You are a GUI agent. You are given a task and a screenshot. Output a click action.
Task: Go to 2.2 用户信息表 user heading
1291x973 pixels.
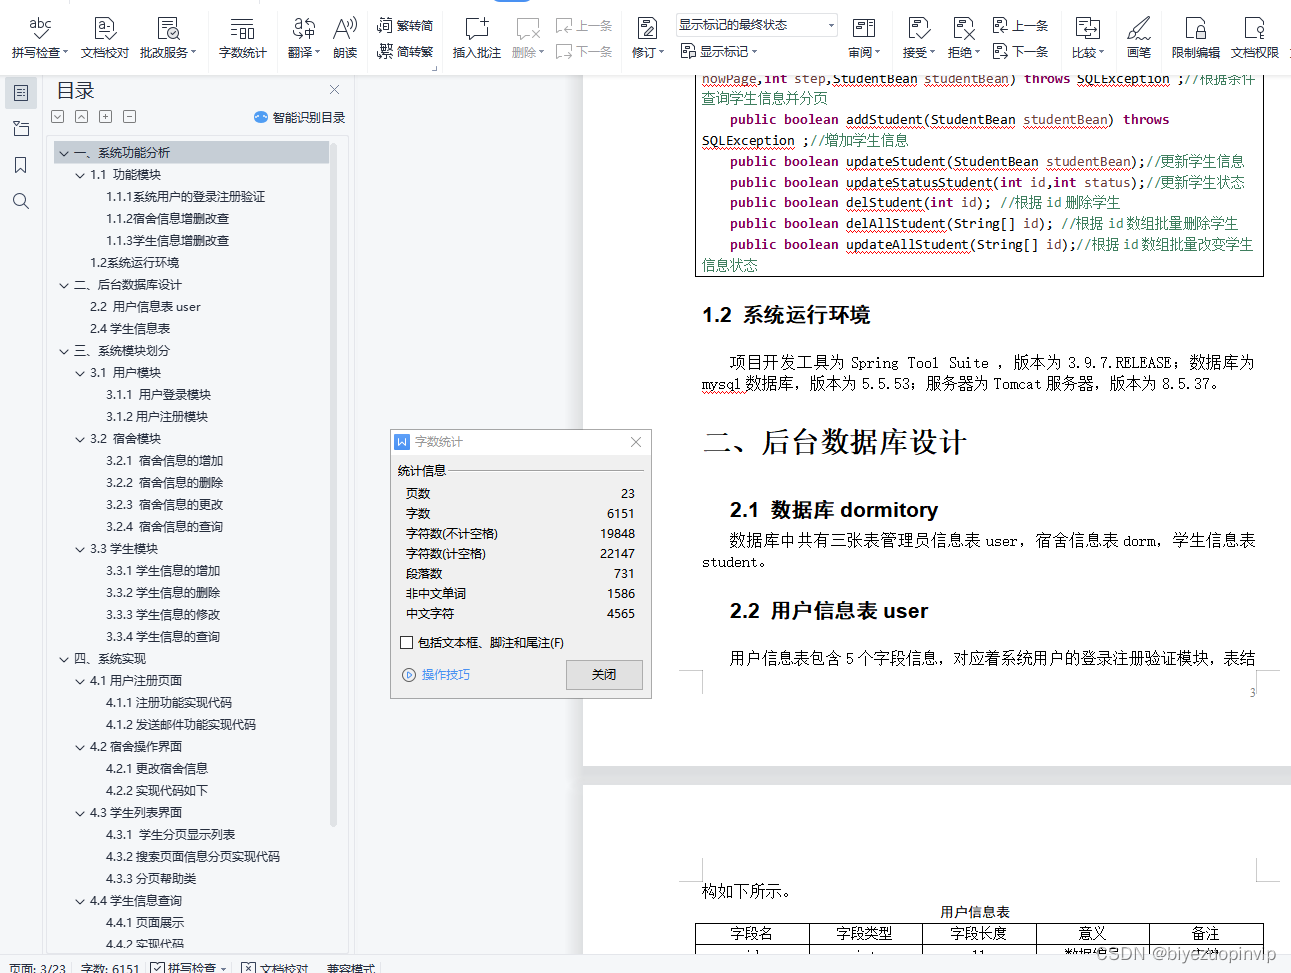click(x=145, y=307)
